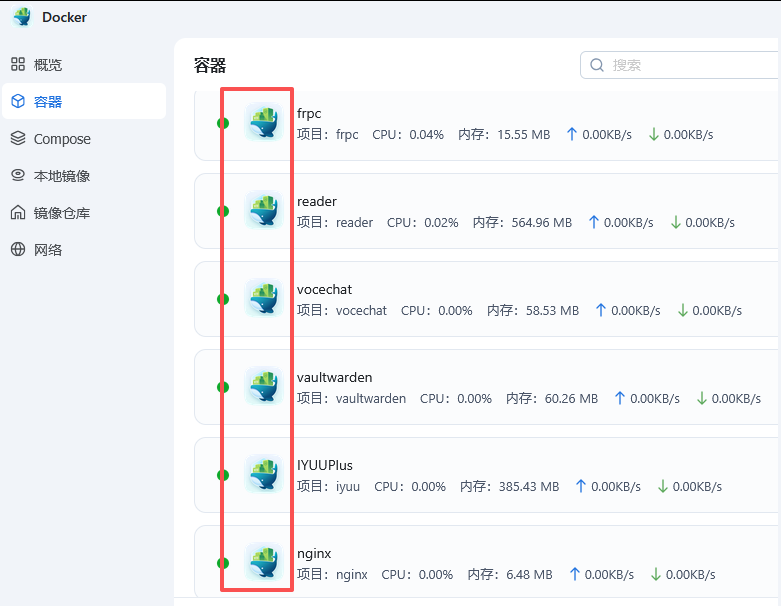Click IYUUPlus project label iyuu
Screen dimensions: 781x606
(x=348, y=486)
